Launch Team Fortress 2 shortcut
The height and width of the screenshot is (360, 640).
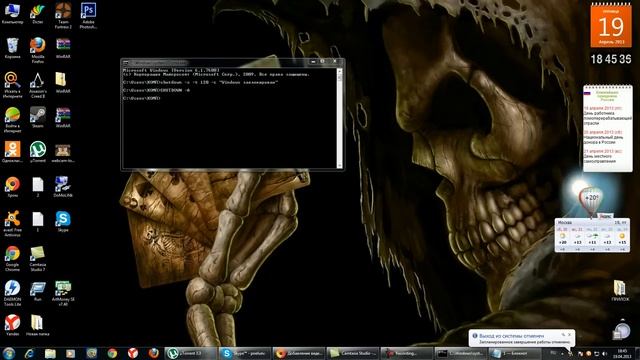coord(63,16)
